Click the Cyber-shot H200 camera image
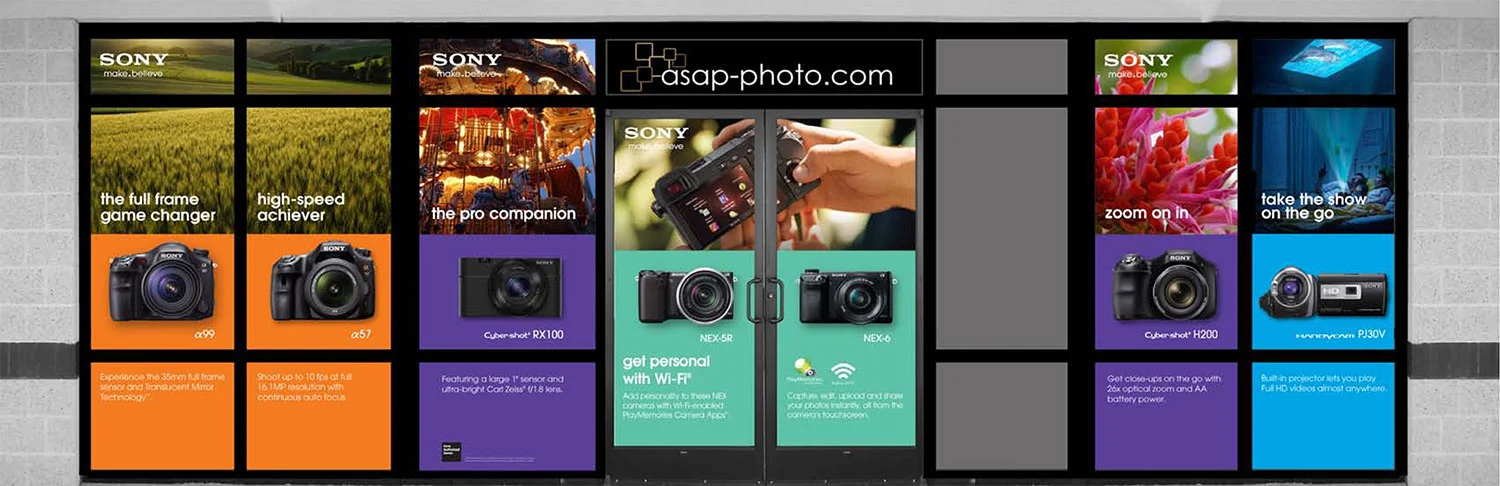The height and width of the screenshot is (486, 1500). pos(1166,285)
